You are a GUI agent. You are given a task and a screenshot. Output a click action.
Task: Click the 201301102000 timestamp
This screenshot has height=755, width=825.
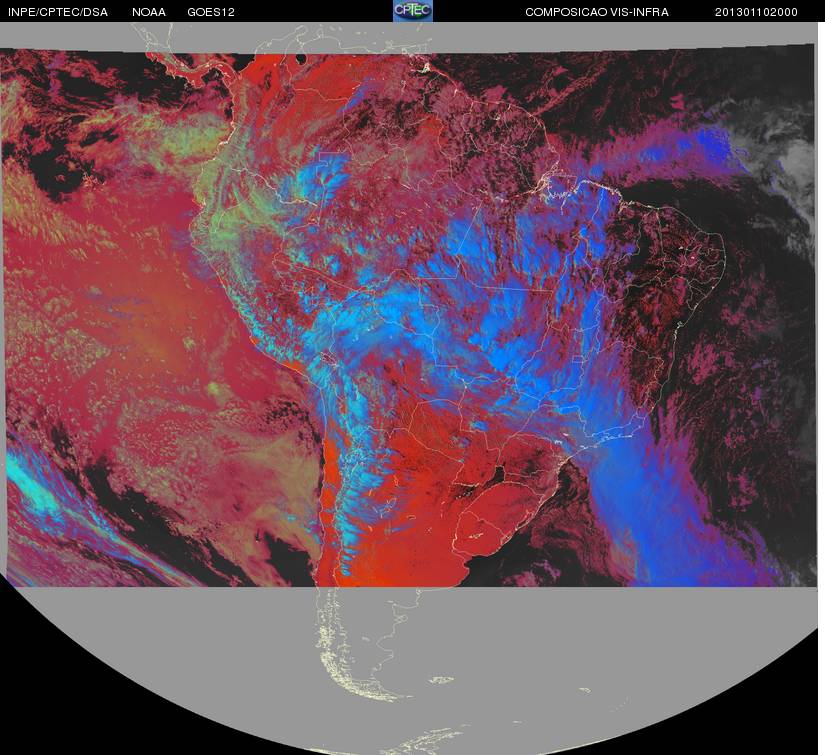tap(756, 12)
